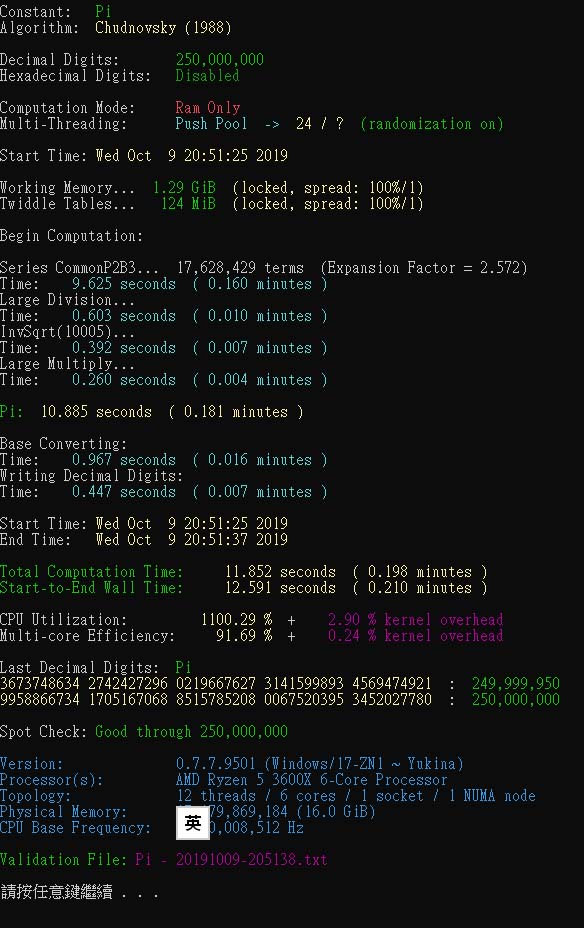Image resolution: width=584 pixels, height=928 pixels.
Task: Click the red Ram Only text
Action: (208, 108)
